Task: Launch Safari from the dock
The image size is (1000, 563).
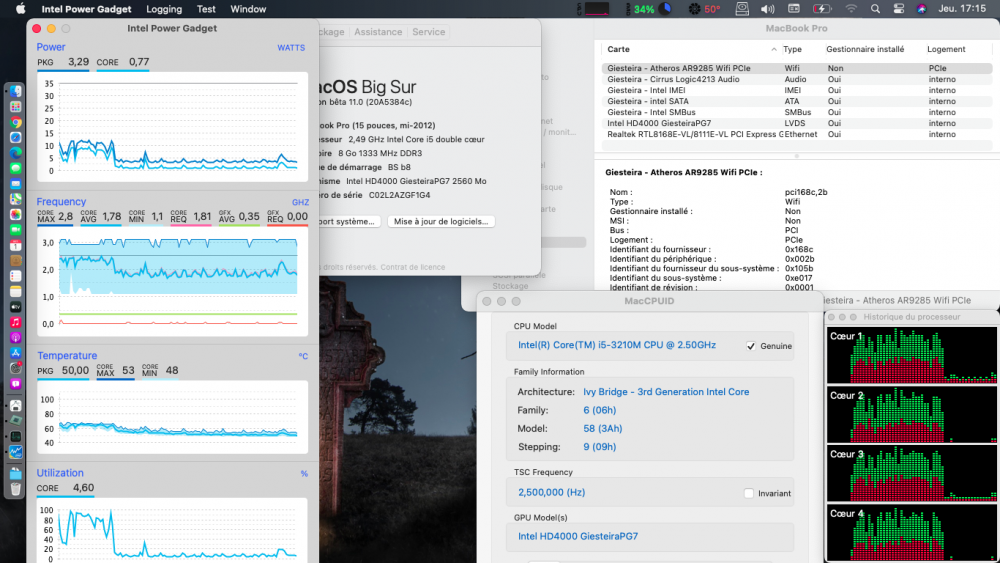Action: (x=16, y=137)
